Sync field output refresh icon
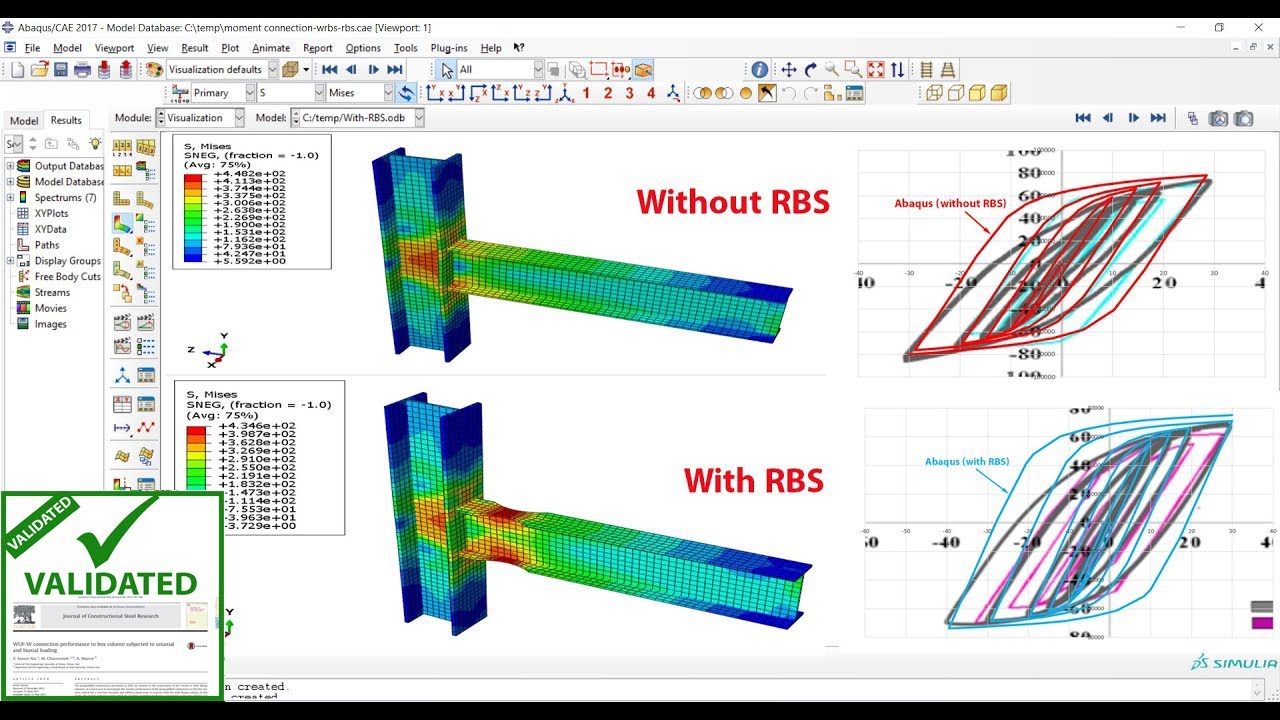This screenshot has width=1280, height=720. click(x=406, y=93)
